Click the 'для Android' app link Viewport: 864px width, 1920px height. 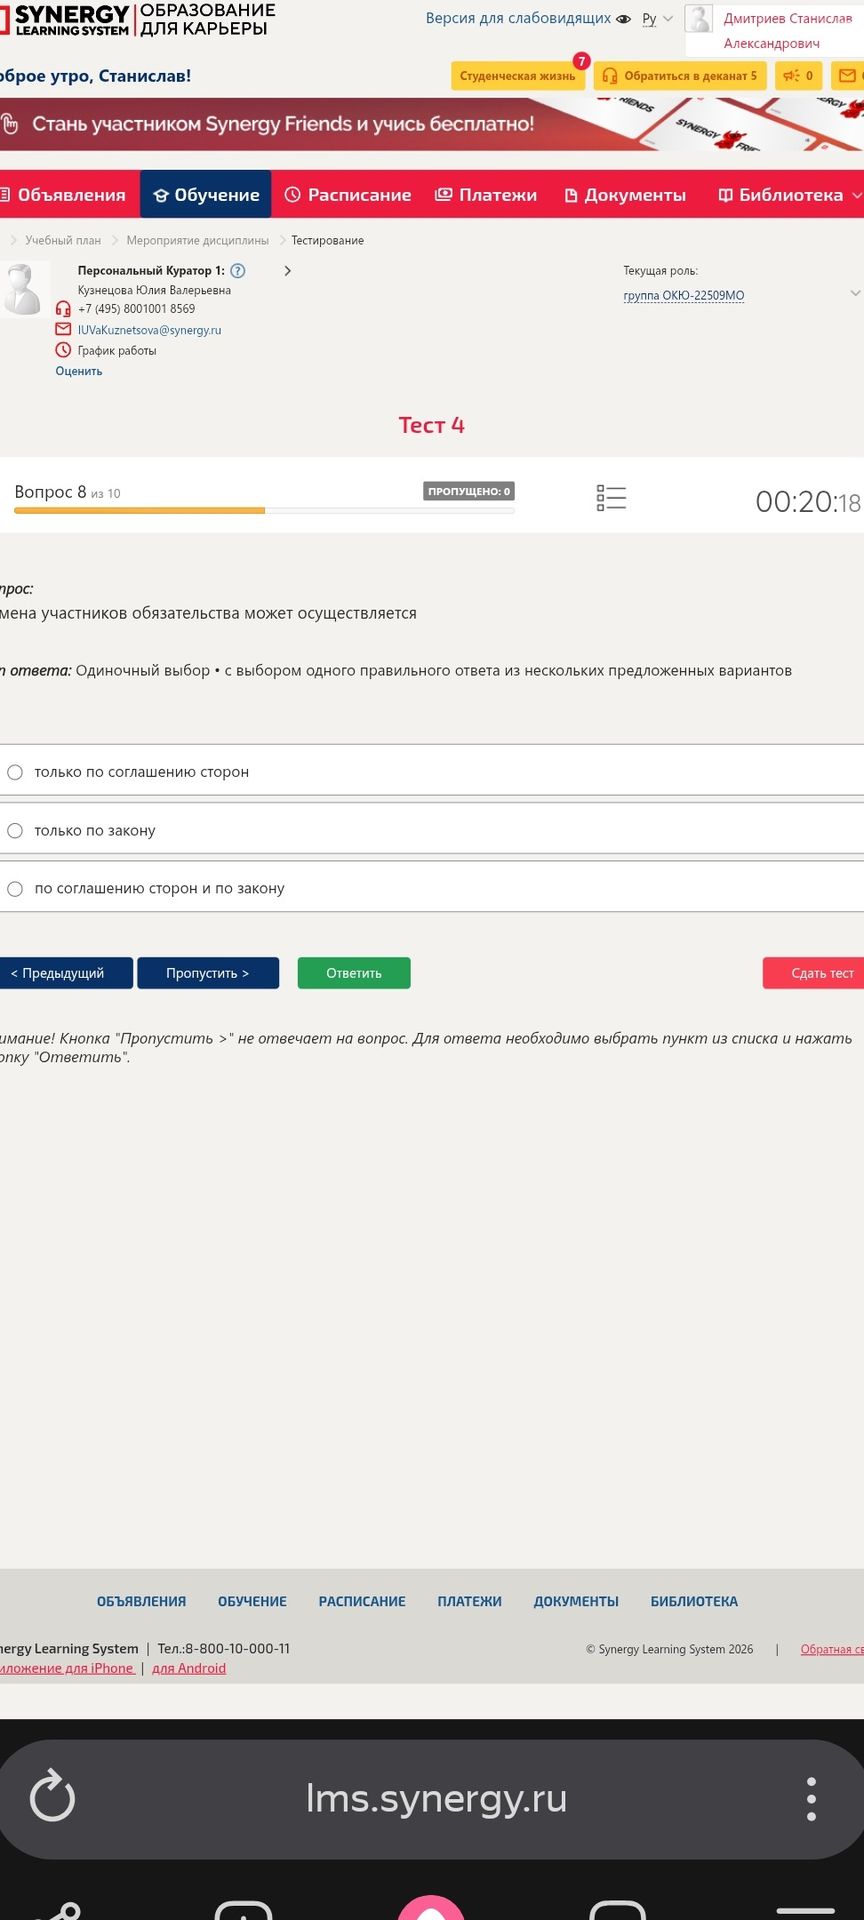pos(189,1668)
